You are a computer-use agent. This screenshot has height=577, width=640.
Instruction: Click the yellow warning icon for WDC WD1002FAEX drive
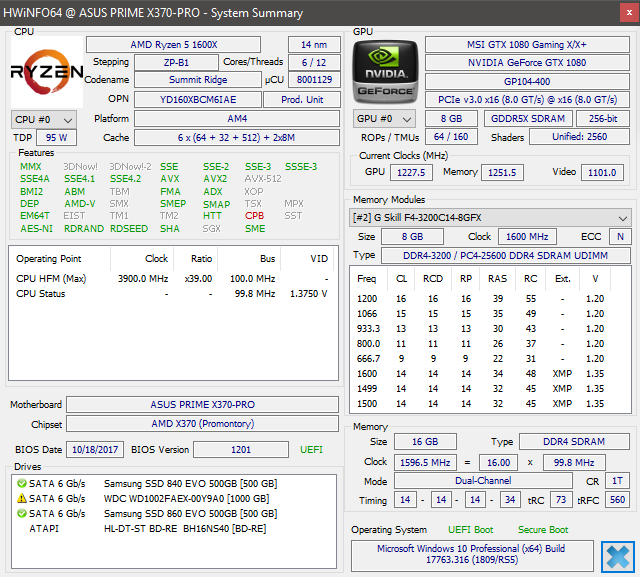tap(21, 499)
